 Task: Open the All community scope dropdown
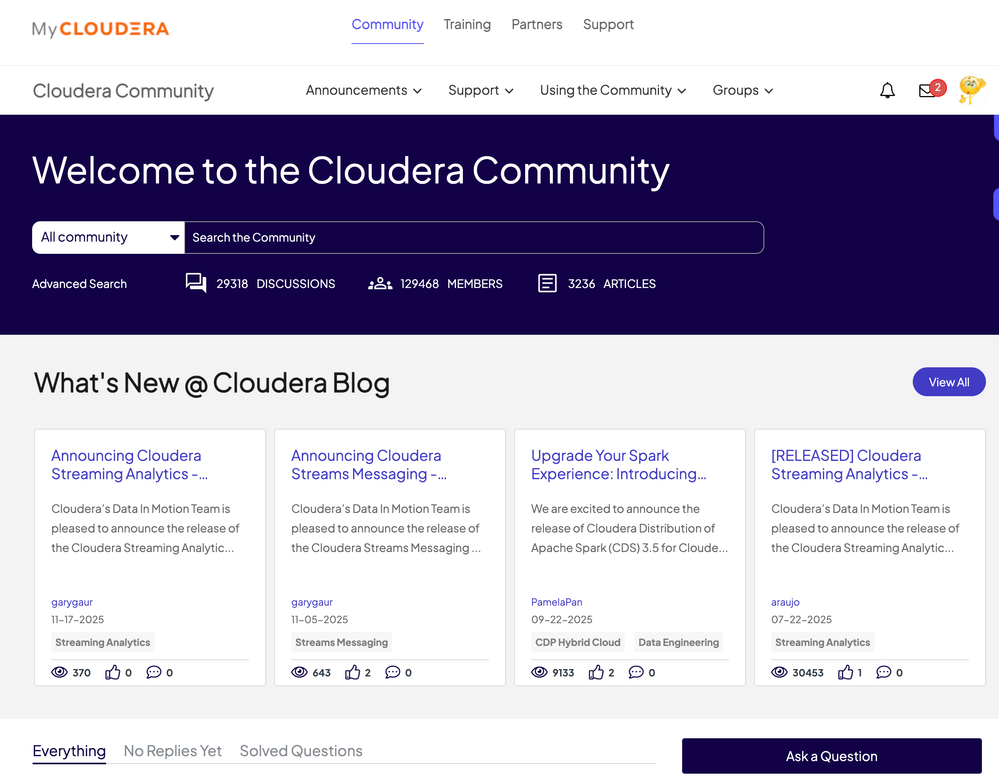click(x=108, y=238)
